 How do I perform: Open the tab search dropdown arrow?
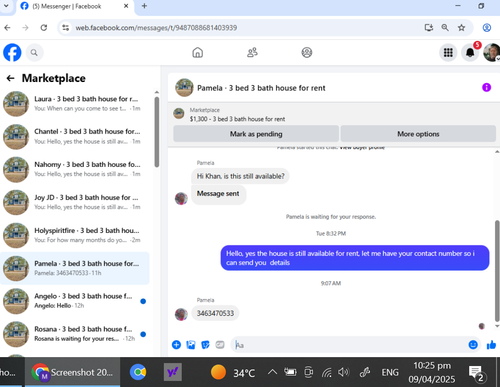[x=6, y=6]
